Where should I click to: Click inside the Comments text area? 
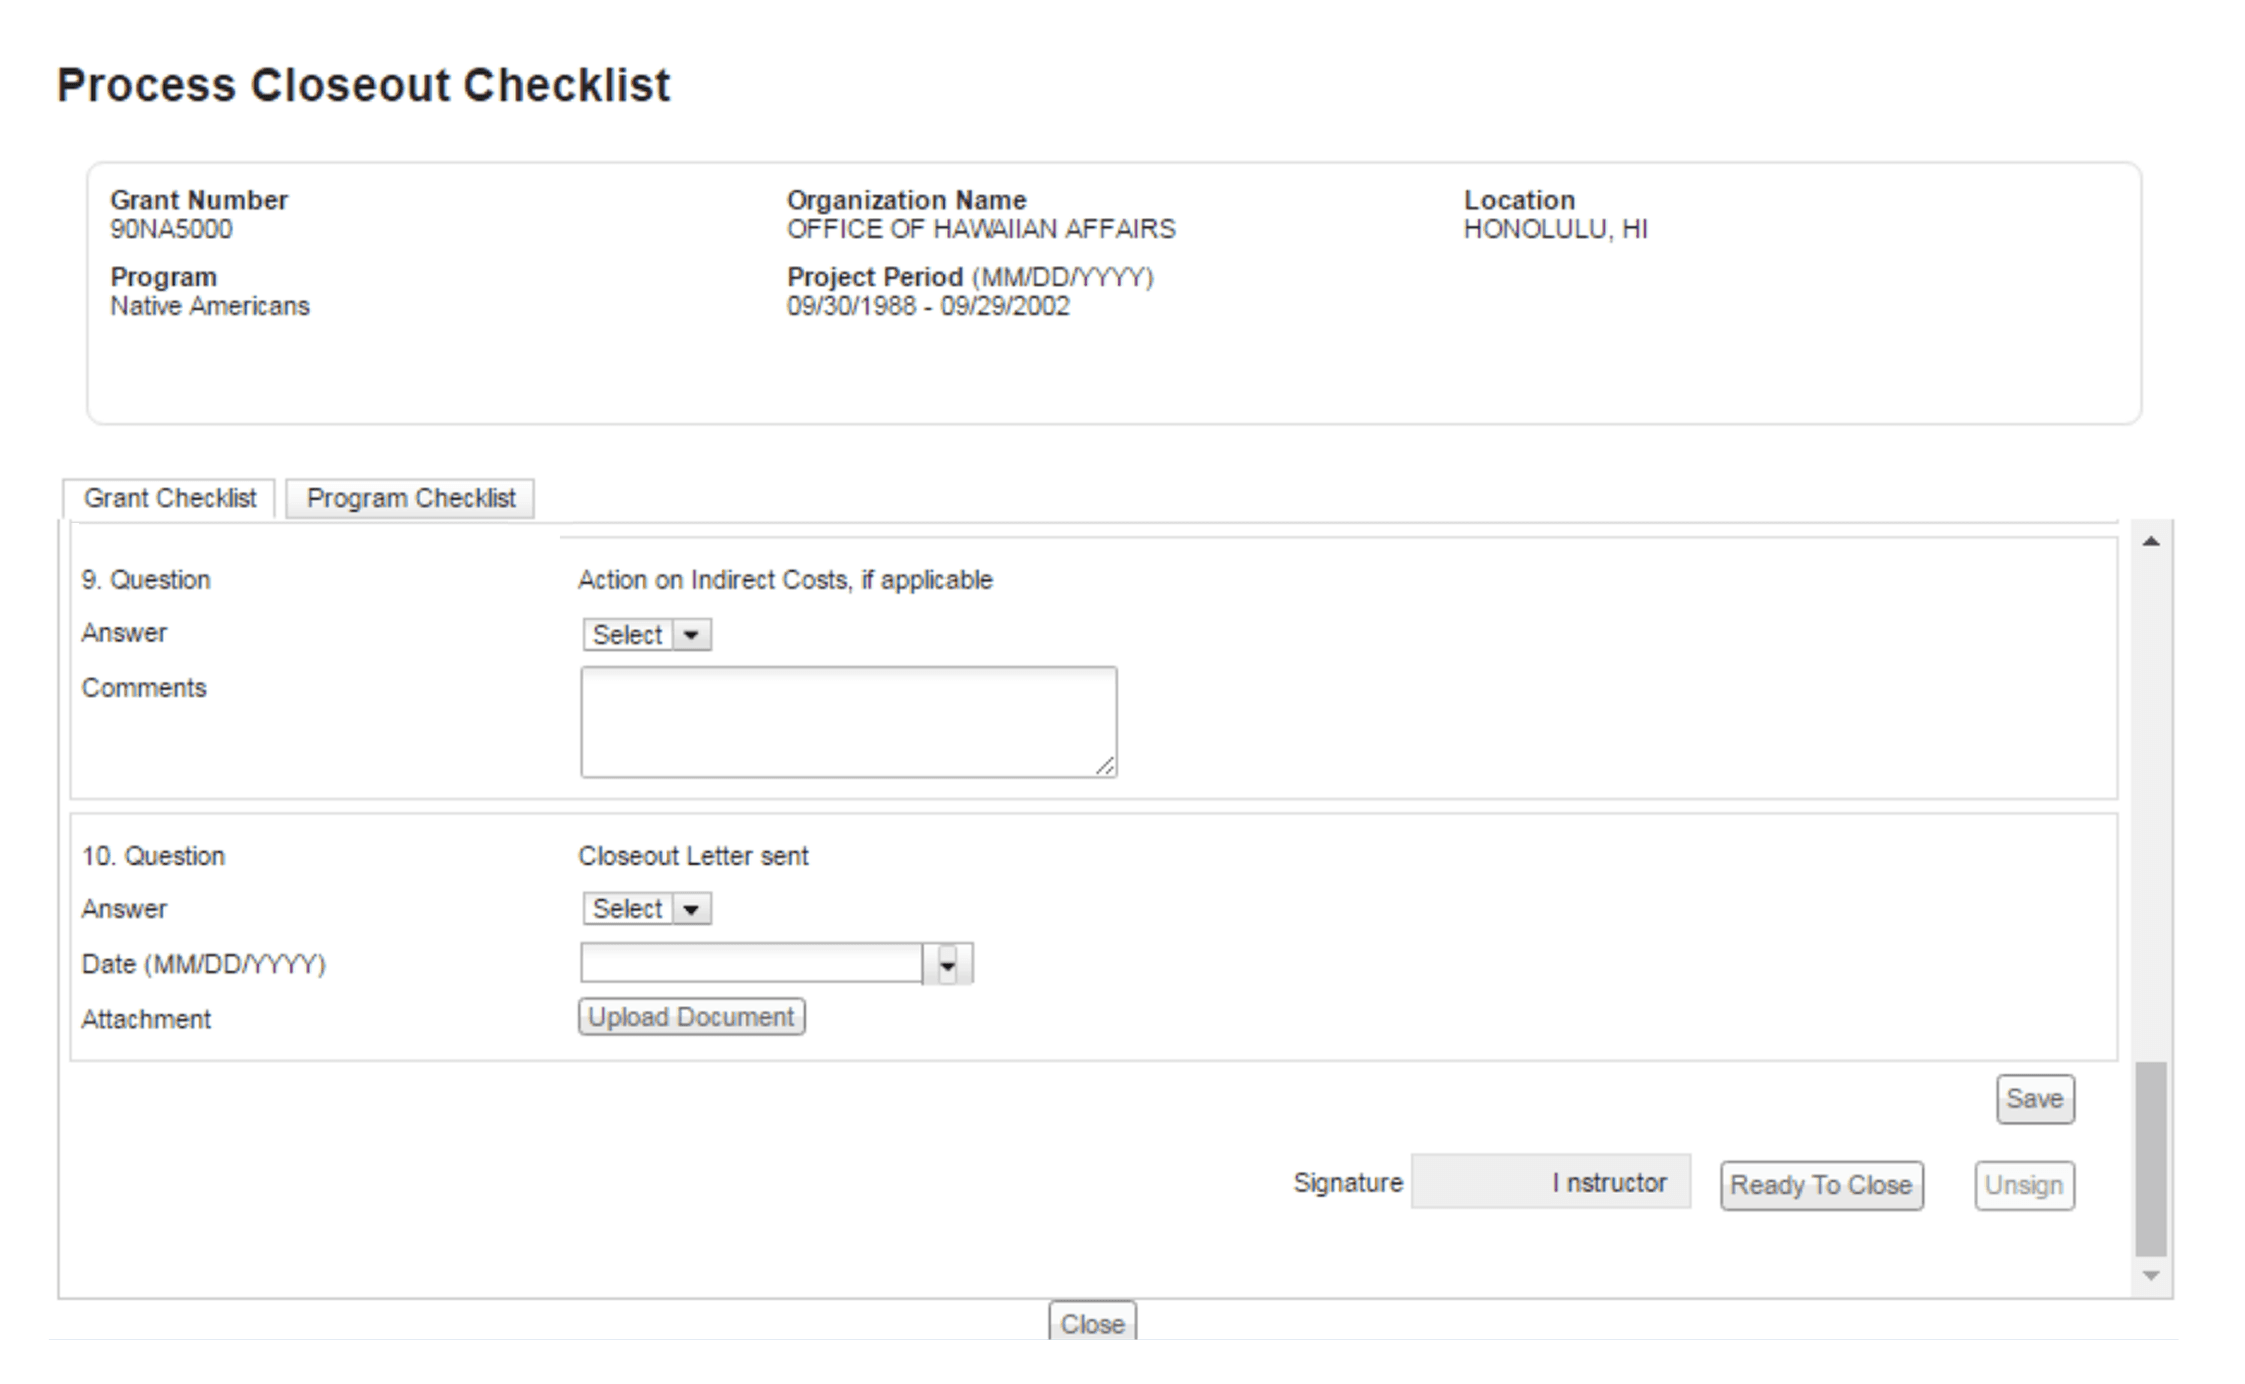846,718
